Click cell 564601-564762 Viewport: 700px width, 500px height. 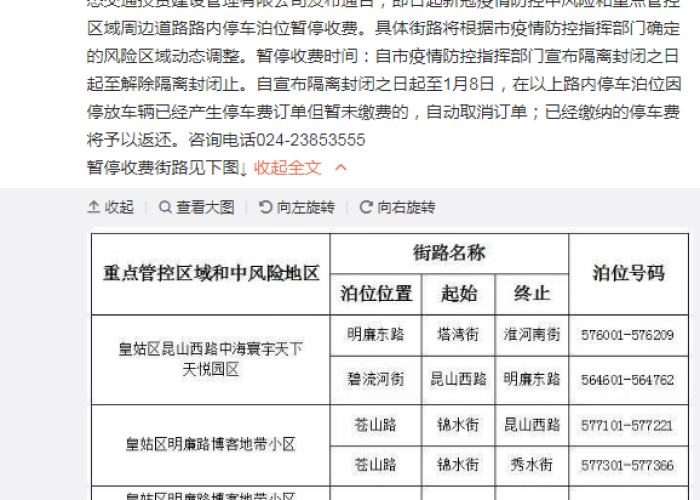(x=629, y=380)
